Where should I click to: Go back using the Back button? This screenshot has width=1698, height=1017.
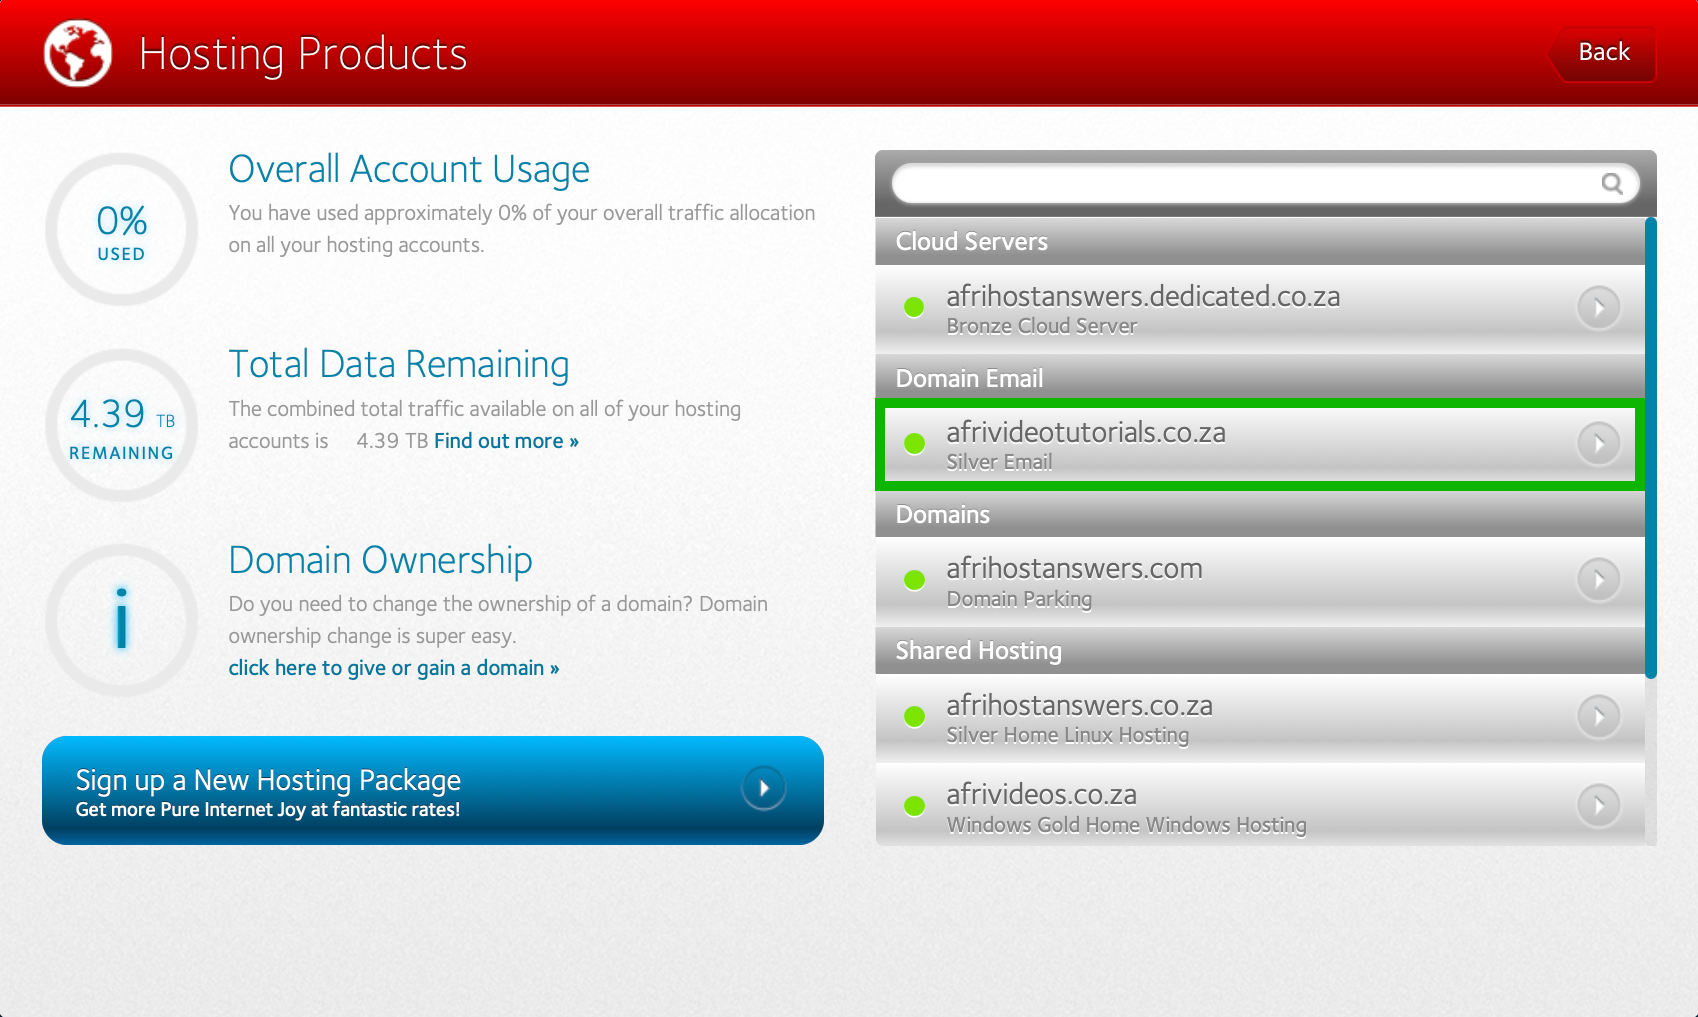click(x=1603, y=53)
